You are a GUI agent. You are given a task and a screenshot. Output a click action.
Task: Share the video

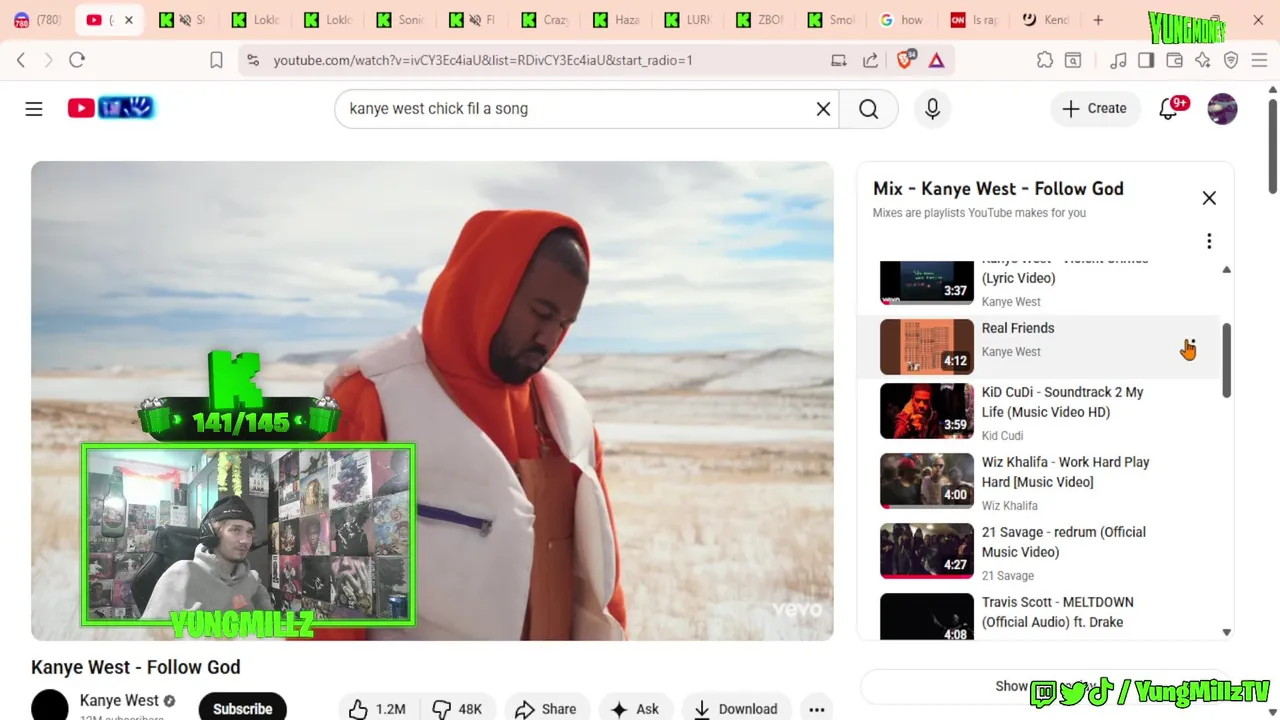(546, 709)
